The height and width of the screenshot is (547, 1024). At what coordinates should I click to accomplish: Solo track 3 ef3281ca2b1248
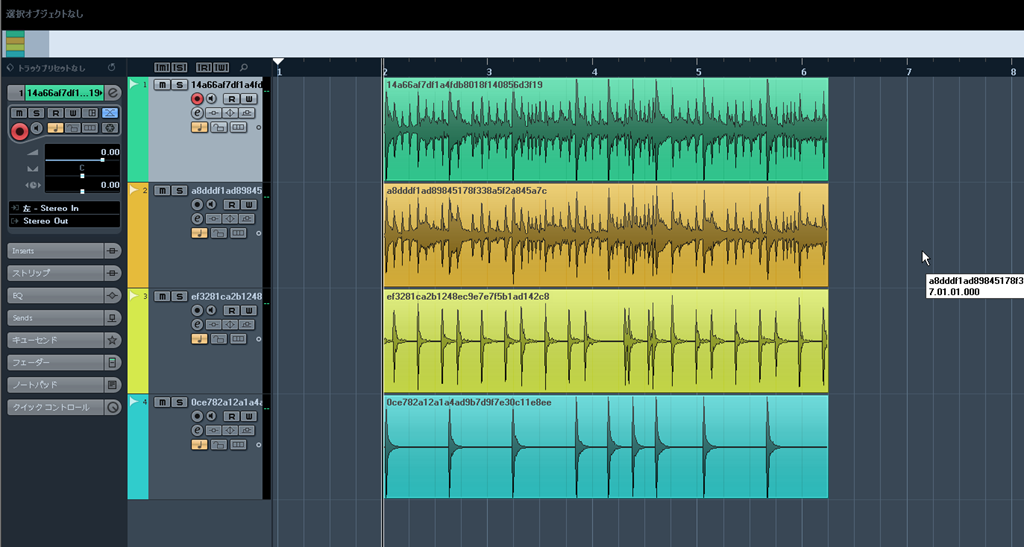[179, 296]
